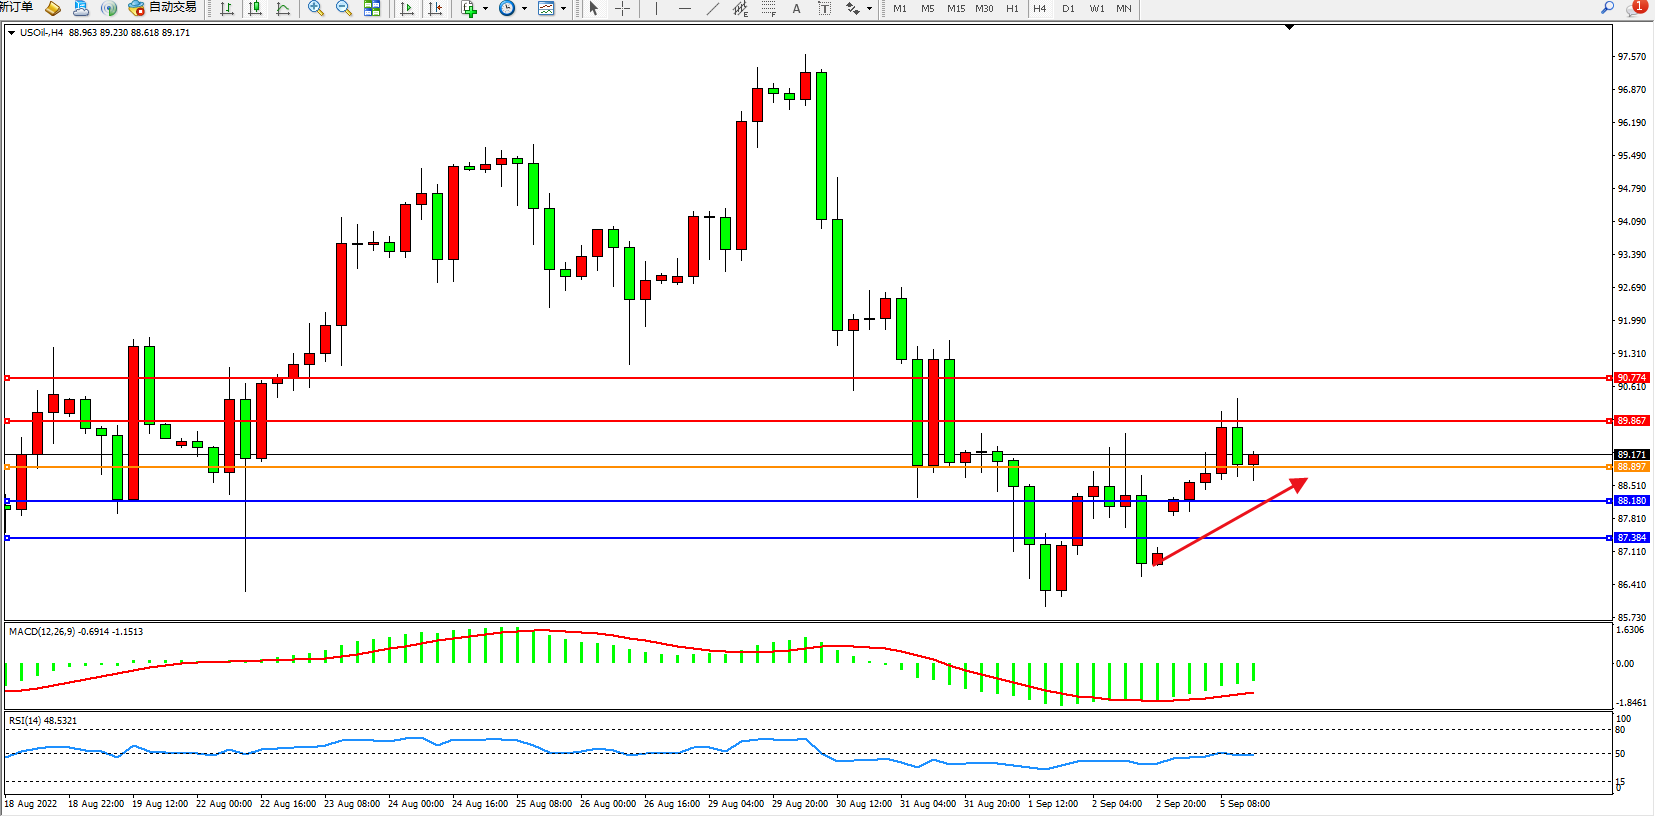Expand the add indicators dropdown arrow

[x=486, y=8]
